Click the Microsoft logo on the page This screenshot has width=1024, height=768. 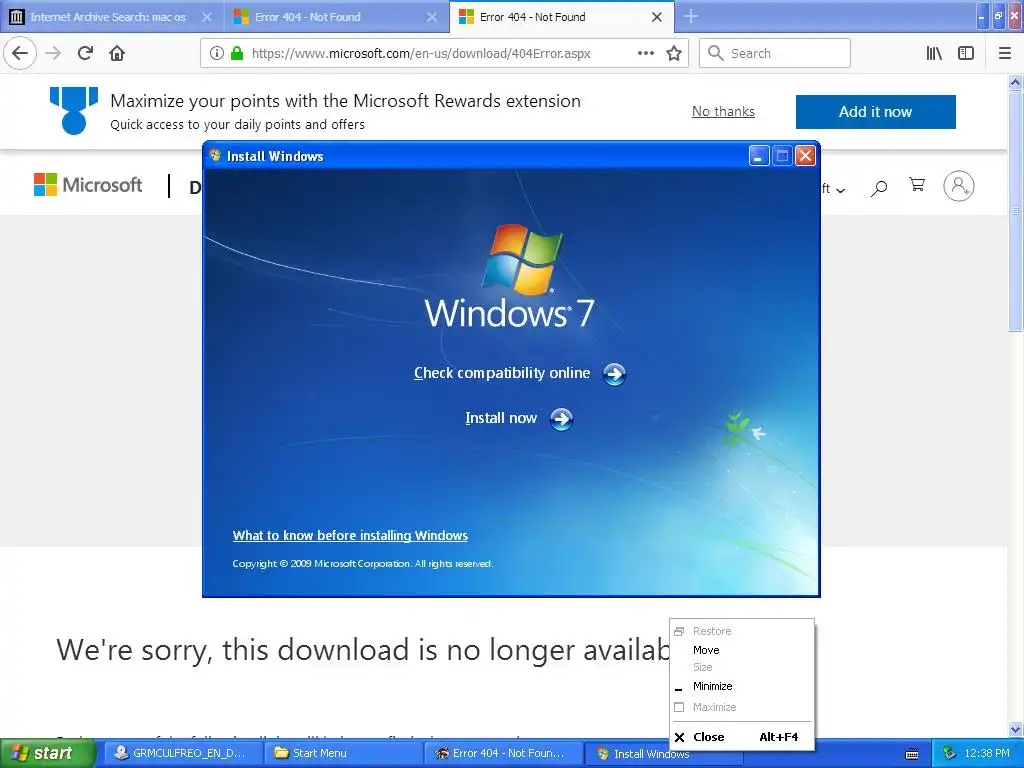88,185
